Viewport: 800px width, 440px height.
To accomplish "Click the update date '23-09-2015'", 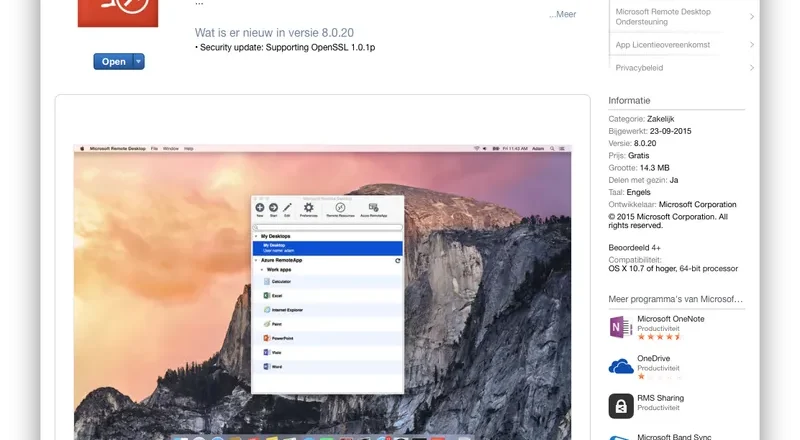I will pyautogui.click(x=670, y=131).
